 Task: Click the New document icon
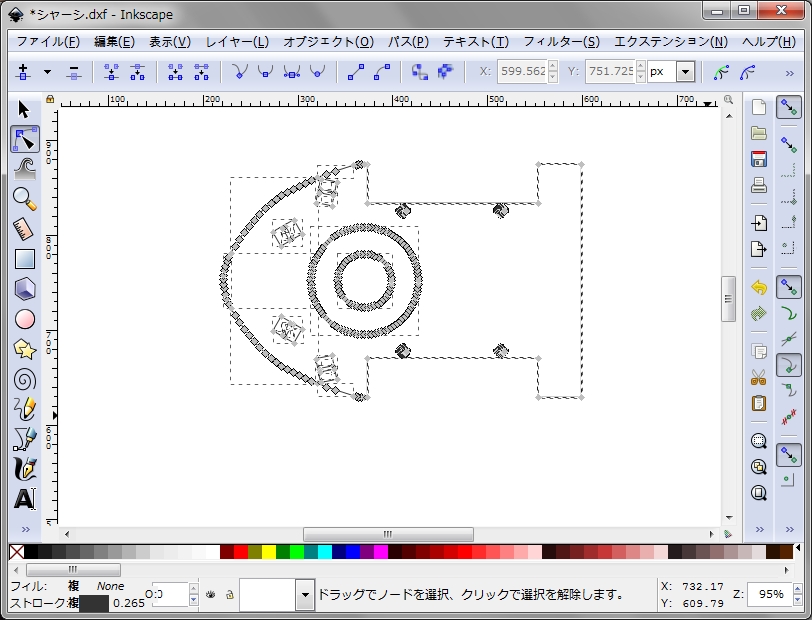pyautogui.click(x=759, y=107)
